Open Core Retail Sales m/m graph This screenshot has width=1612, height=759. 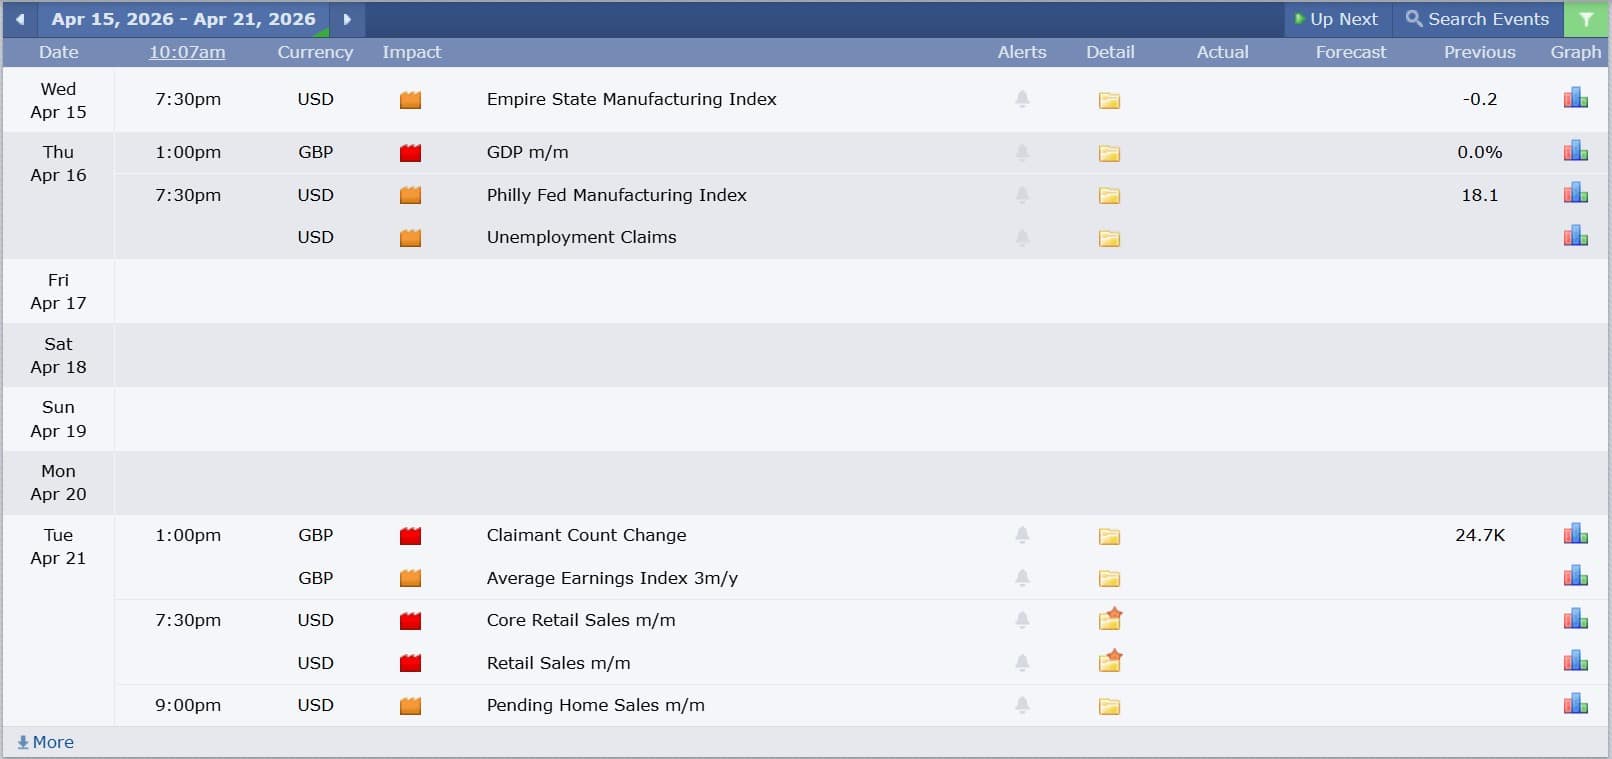(x=1576, y=619)
